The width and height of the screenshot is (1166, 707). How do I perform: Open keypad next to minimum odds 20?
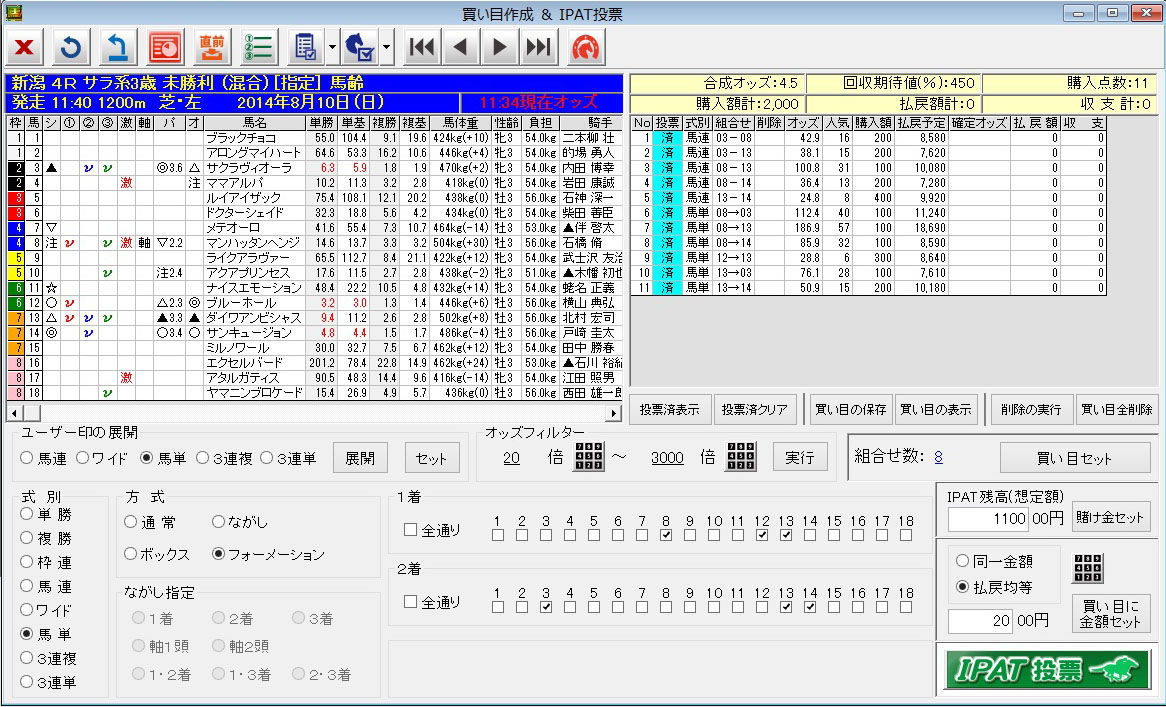(x=588, y=456)
